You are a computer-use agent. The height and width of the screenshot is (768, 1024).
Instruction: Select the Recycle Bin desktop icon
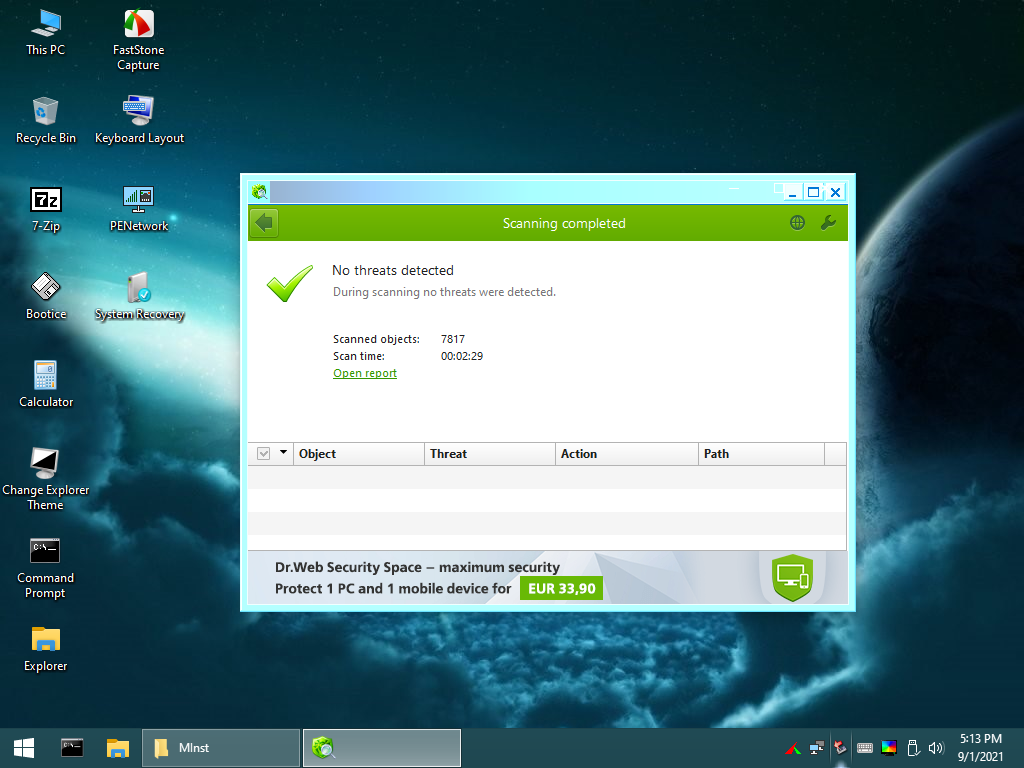(x=46, y=121)
